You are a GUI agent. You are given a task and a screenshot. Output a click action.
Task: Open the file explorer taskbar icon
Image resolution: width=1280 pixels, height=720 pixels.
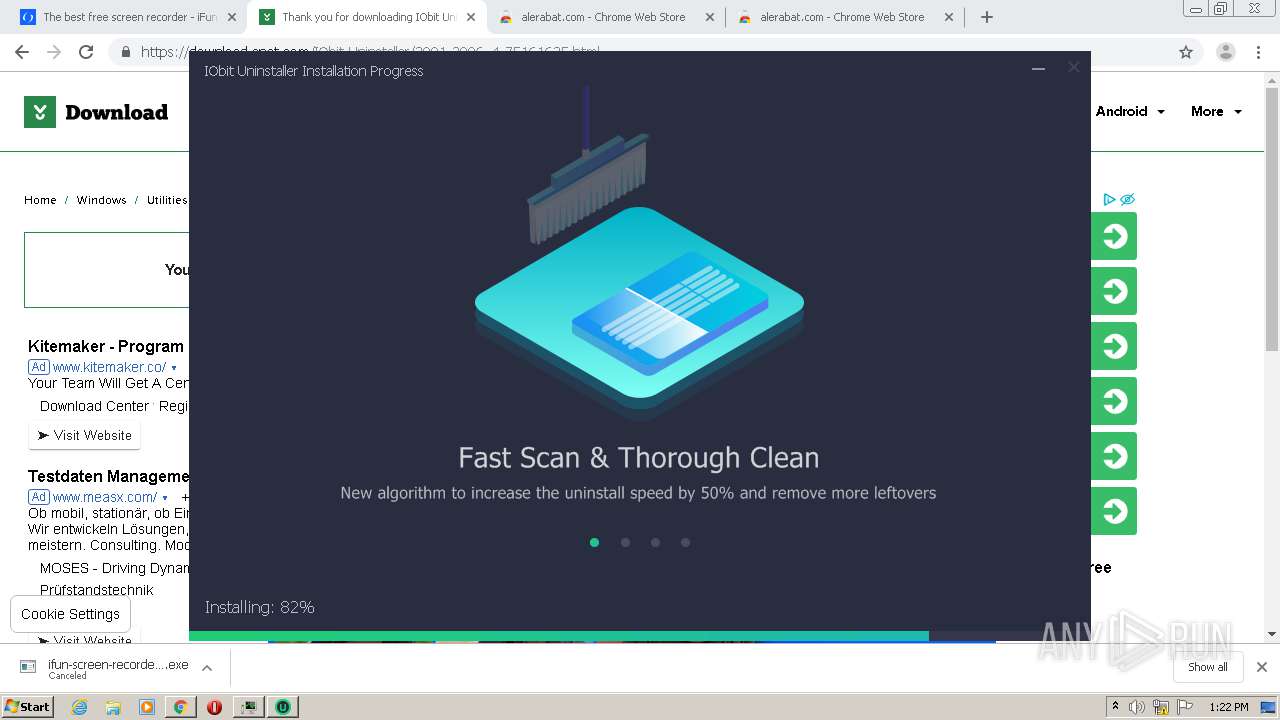click(113, 706)
